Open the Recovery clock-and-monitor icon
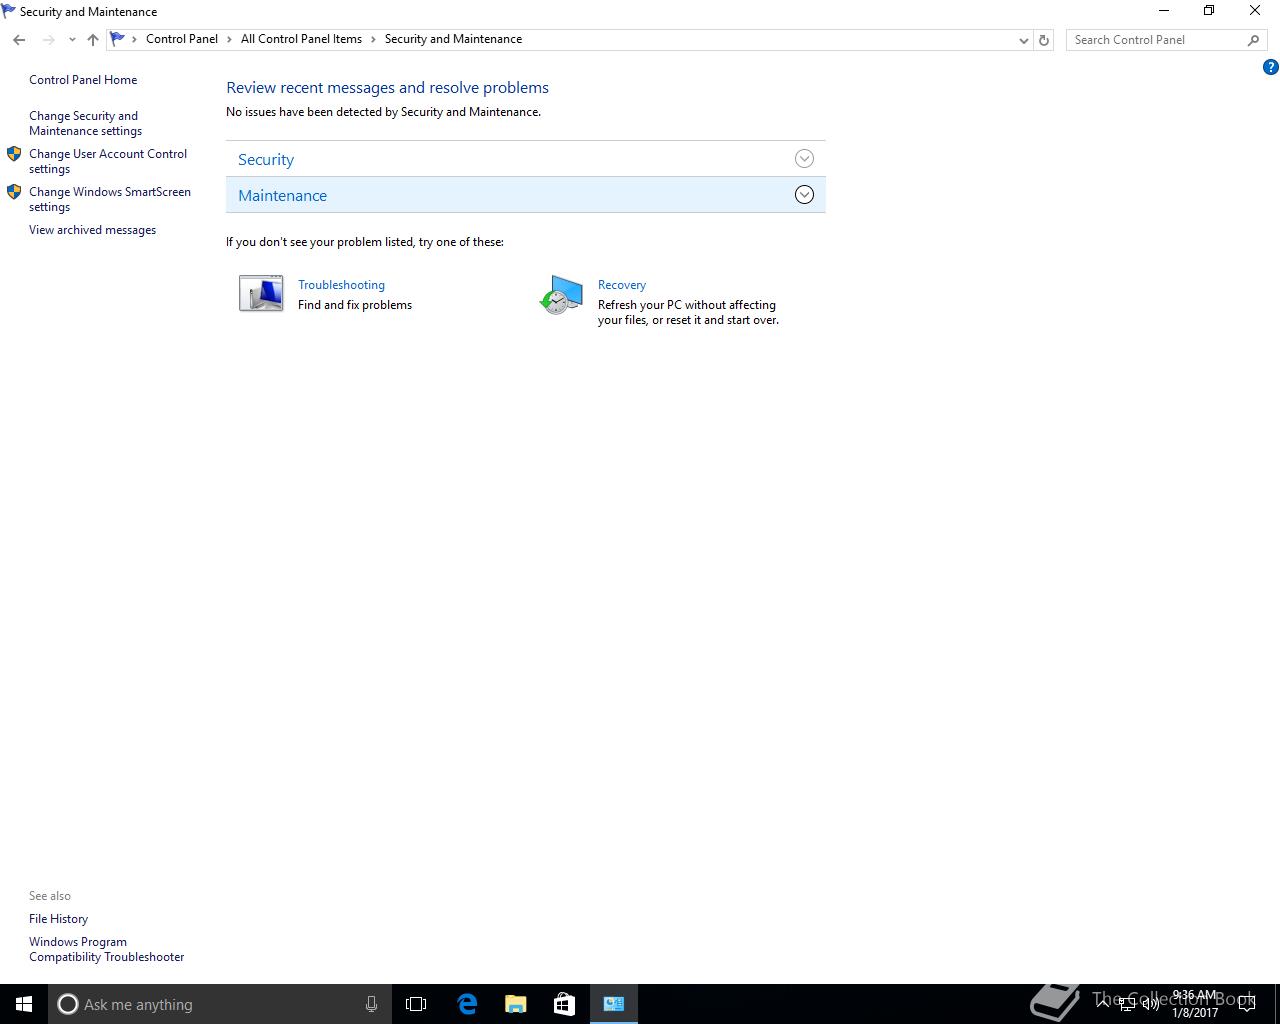The image size is (1280, 1024). [x=561, y=295]
